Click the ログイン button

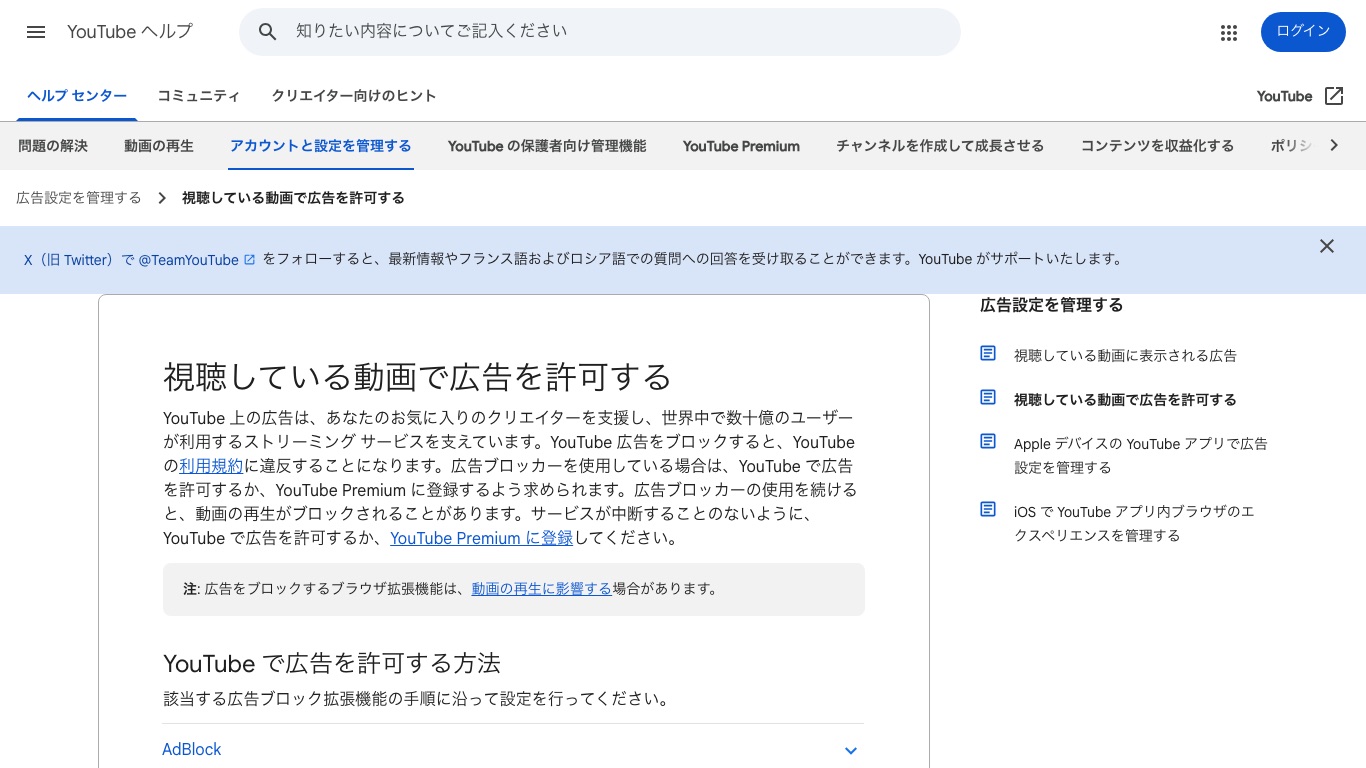point(1303,32)
